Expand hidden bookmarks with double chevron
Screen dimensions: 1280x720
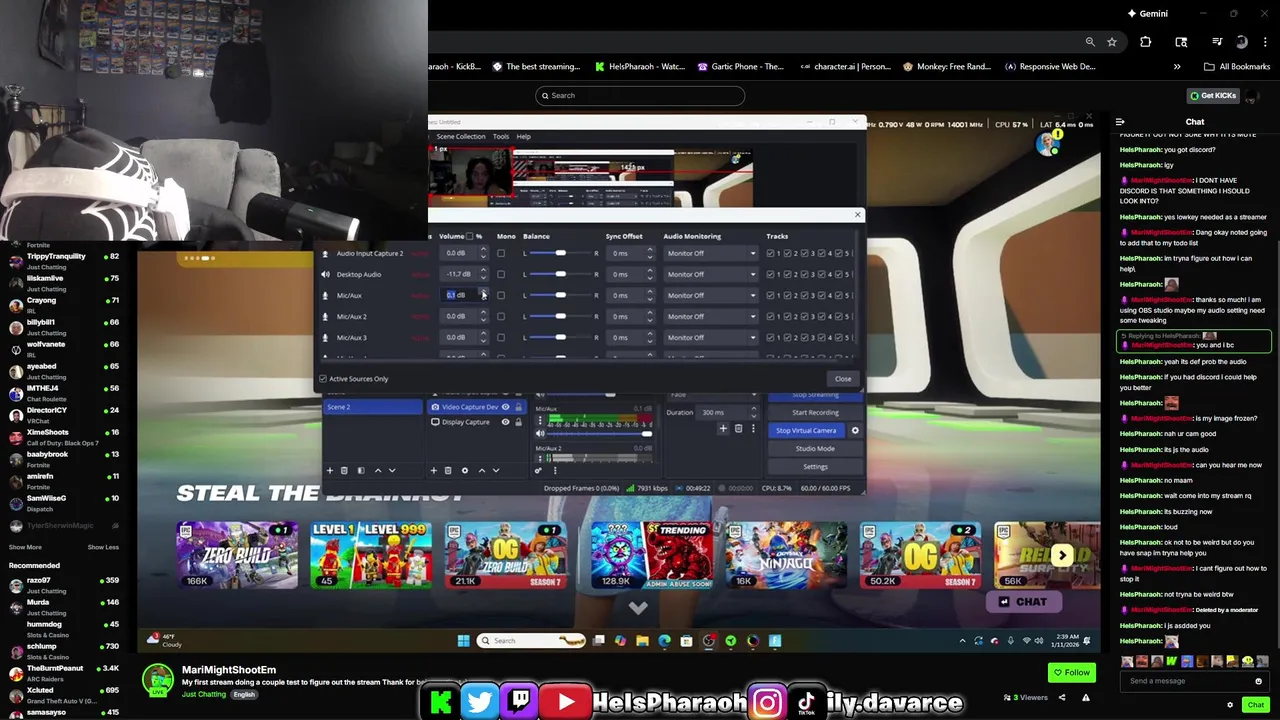pos(1177,67)
